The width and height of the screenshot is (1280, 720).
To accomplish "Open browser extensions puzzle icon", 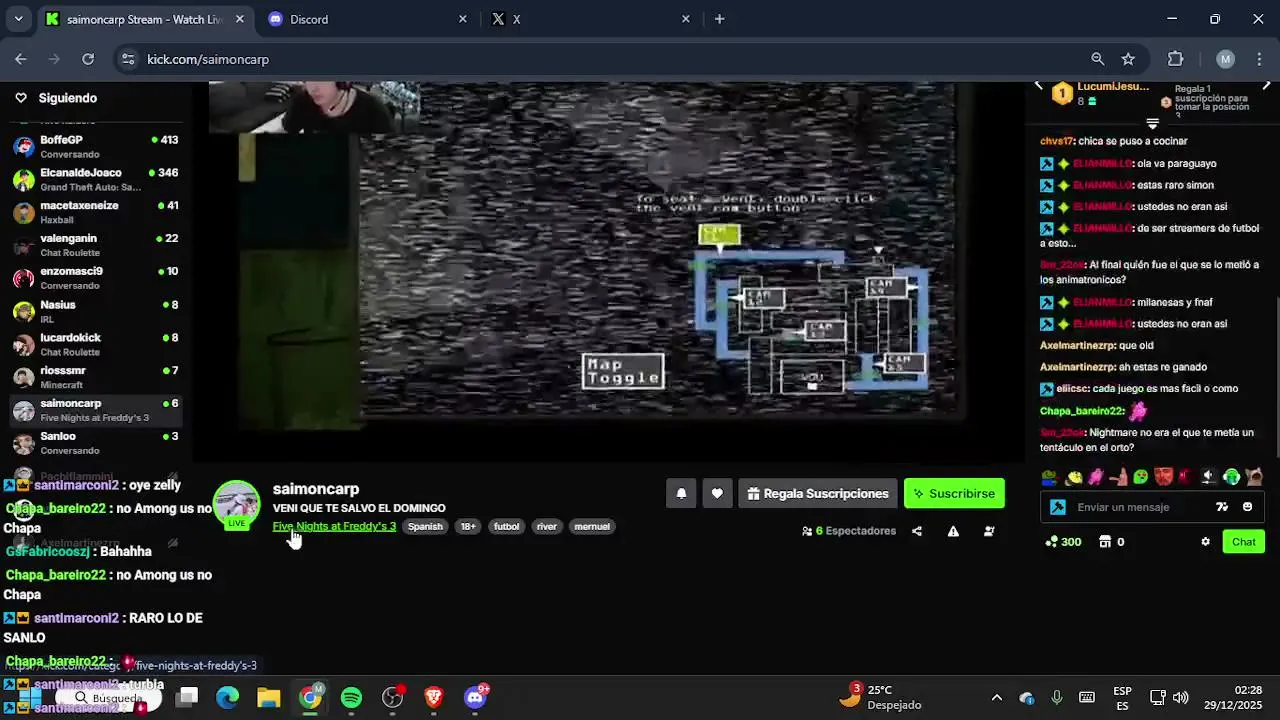I will point(1176,59).
